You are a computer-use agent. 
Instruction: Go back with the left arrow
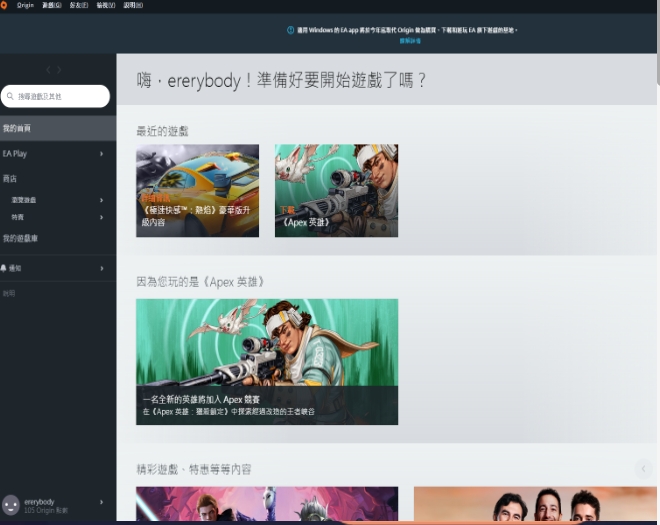point(48,70)
